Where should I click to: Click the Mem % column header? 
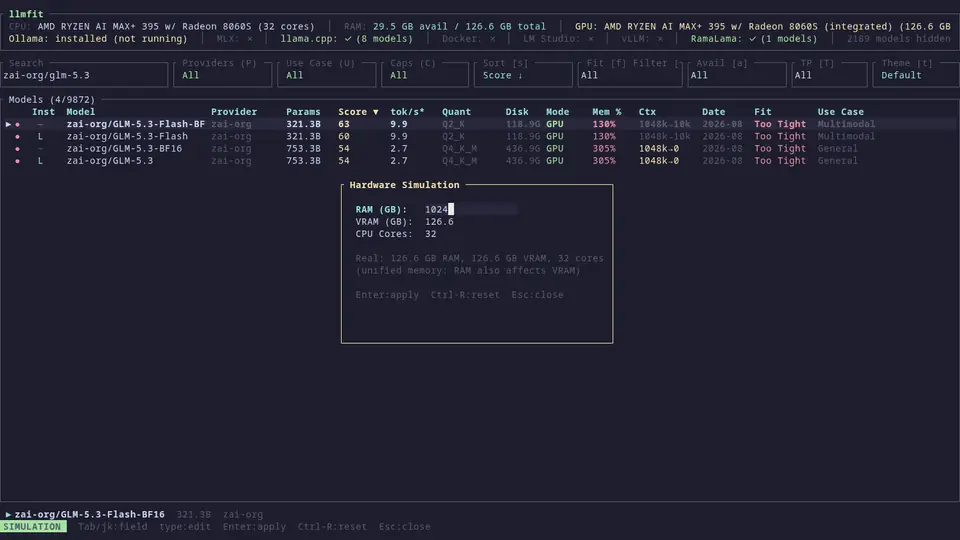pyautogui.click(x=607, y=112)
